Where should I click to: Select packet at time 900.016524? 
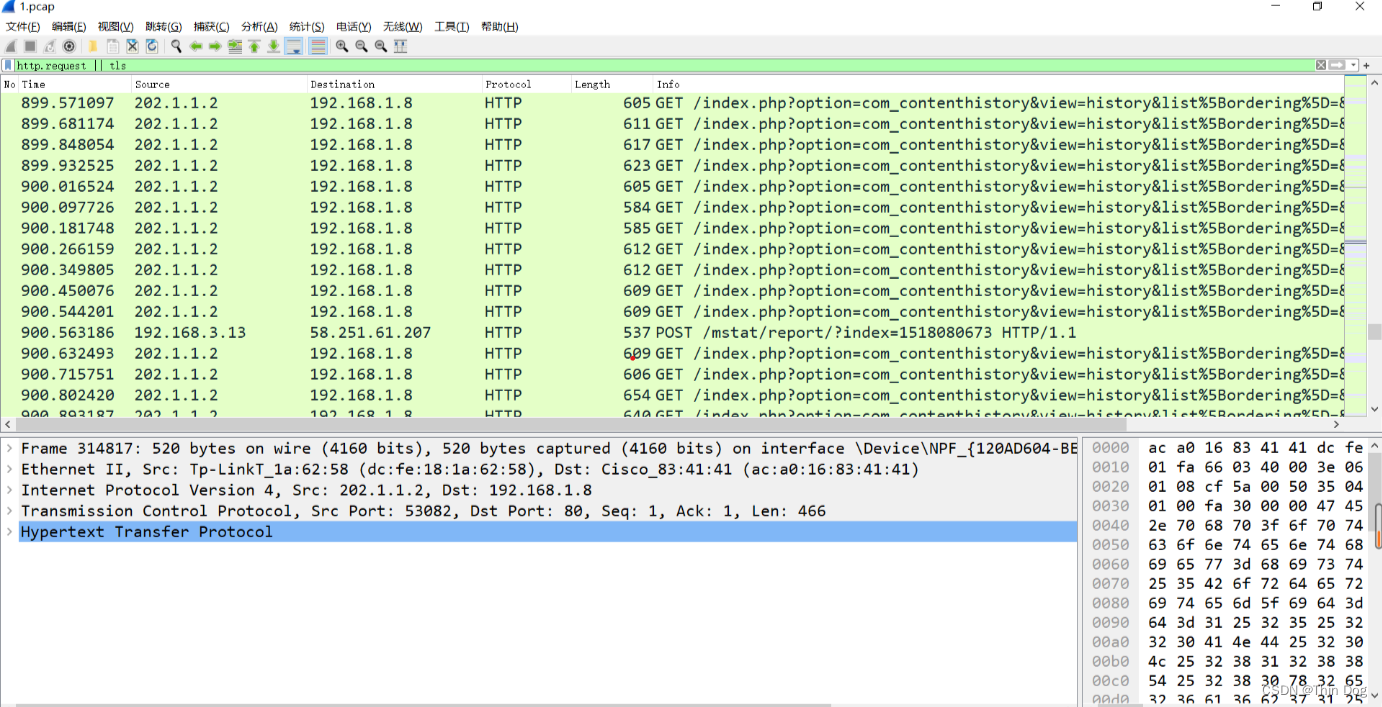672,186
